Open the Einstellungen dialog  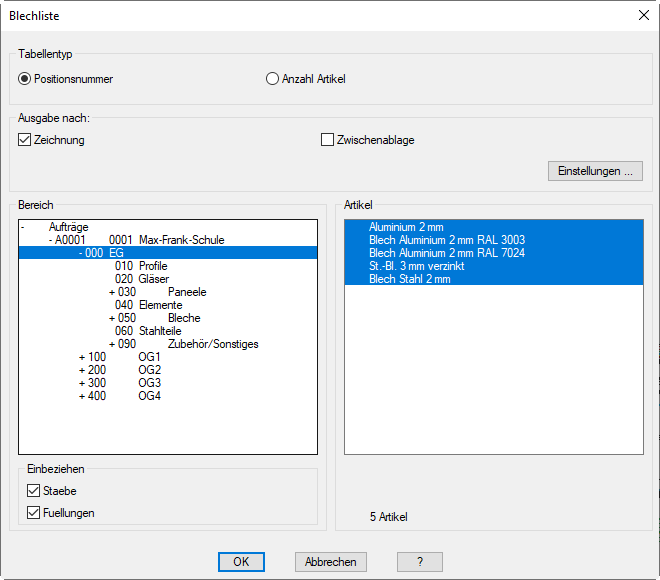pos(594,171)
